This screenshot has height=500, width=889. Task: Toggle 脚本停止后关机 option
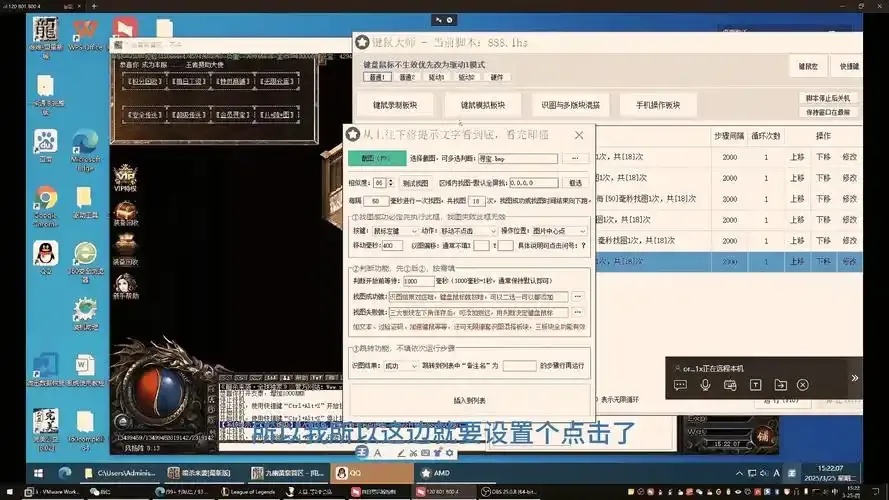pos(828,98)
